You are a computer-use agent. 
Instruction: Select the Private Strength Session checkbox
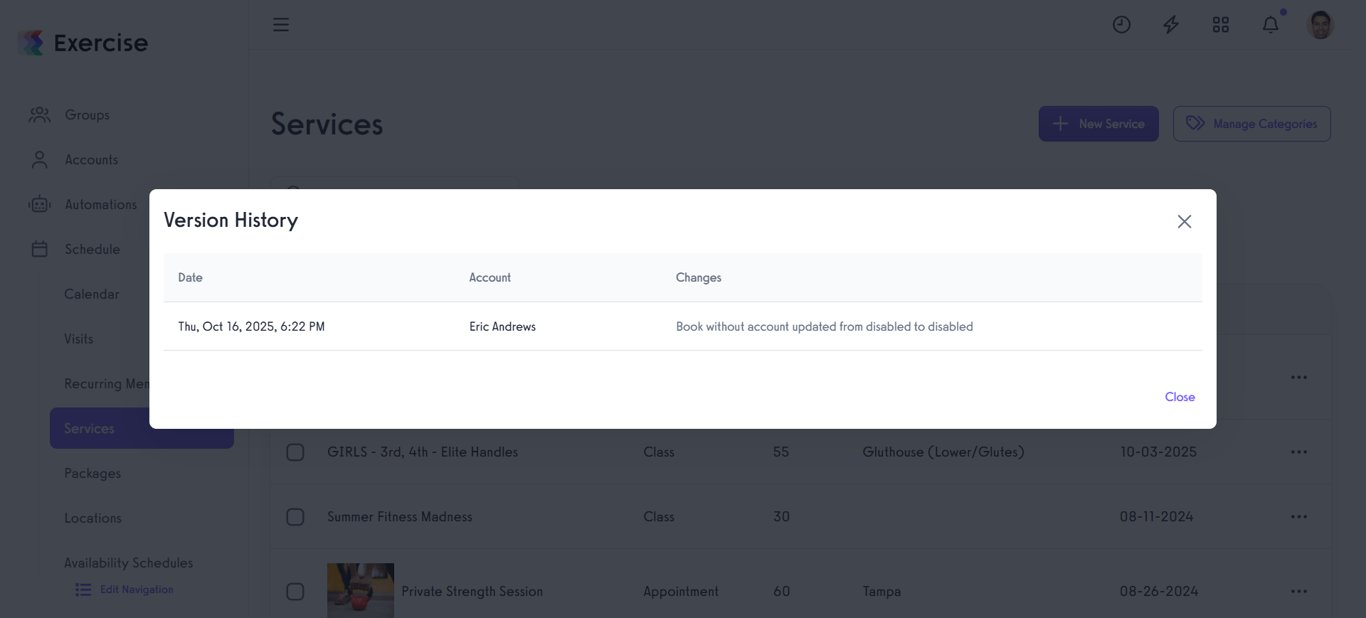point(295,591)
